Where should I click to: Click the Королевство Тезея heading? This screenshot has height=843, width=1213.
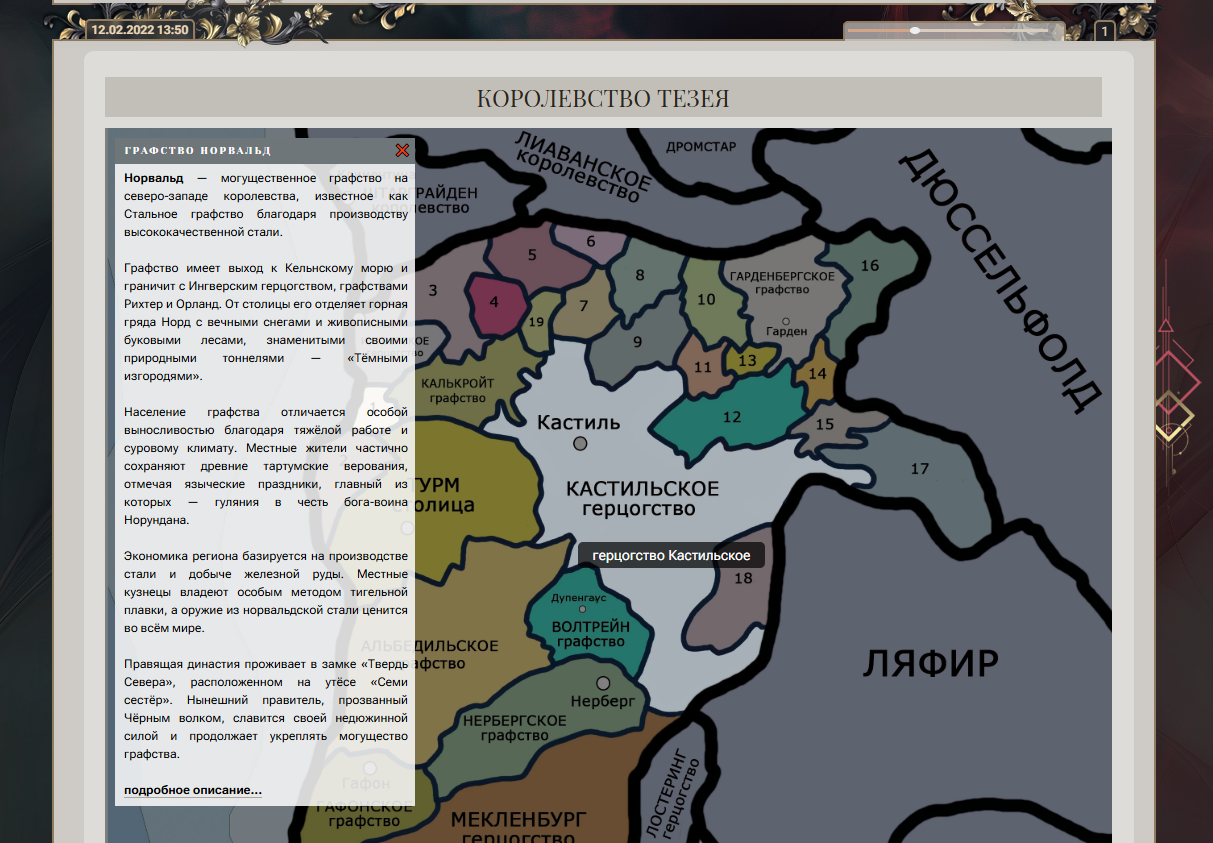[x=603, y=98]
